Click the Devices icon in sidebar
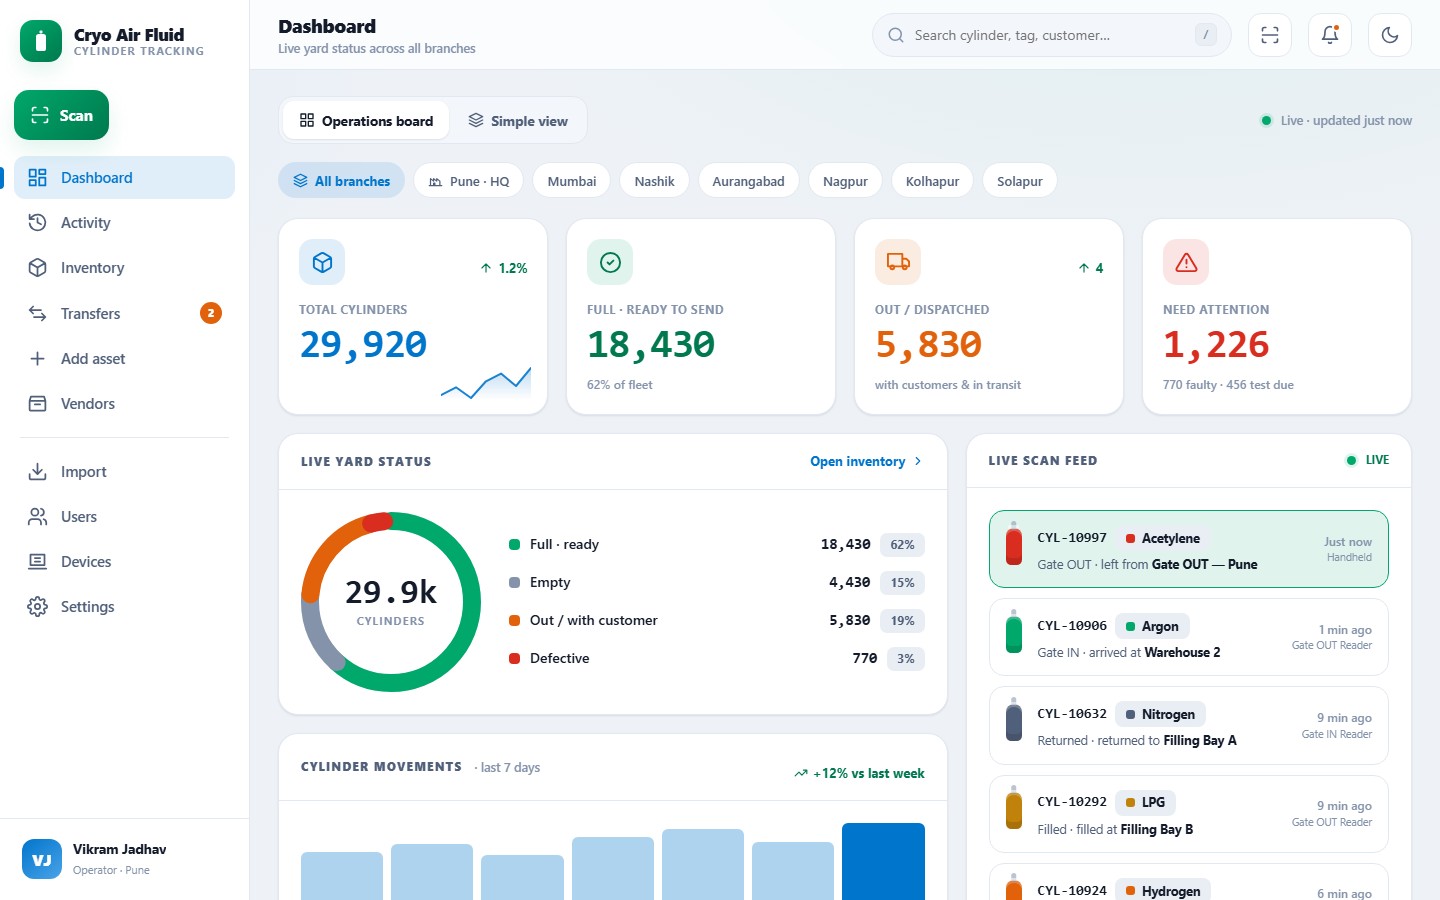The height and width of the screenshot is (900, 1440). (x=38, y=561)
